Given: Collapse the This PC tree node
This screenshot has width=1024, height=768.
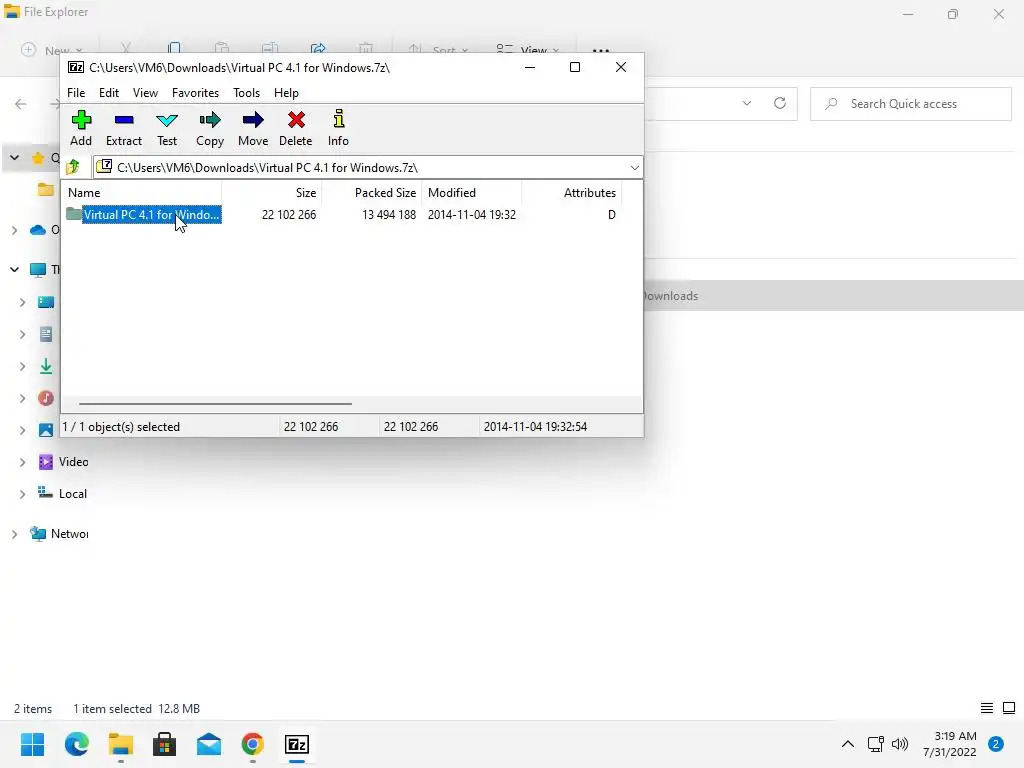Looking at the screenshot, I should (14, 269).
